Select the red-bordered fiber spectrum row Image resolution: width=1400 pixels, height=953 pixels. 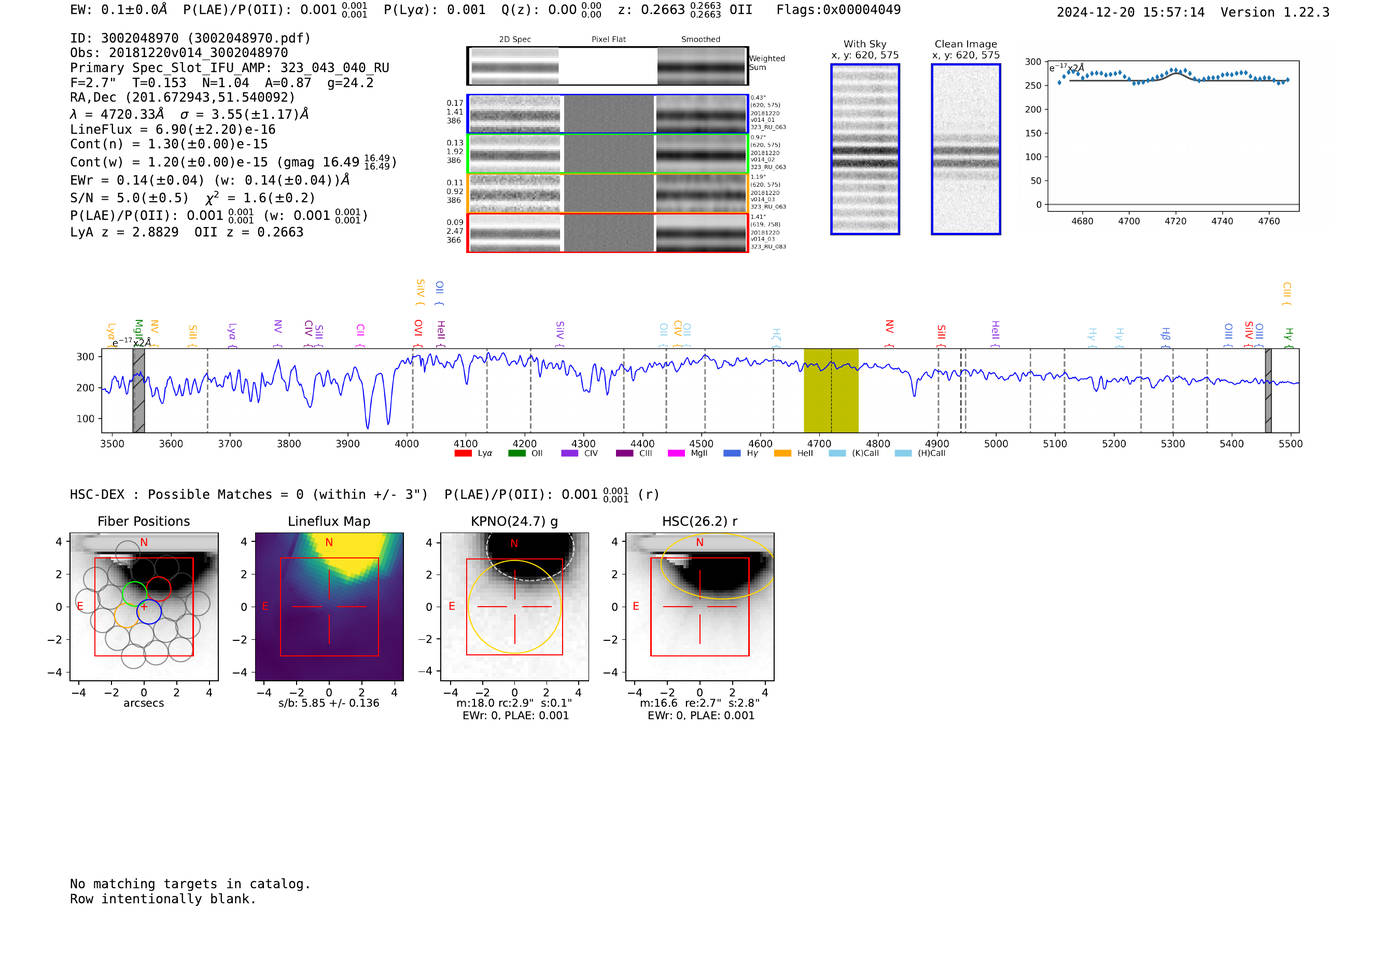[x=607, y=233]
